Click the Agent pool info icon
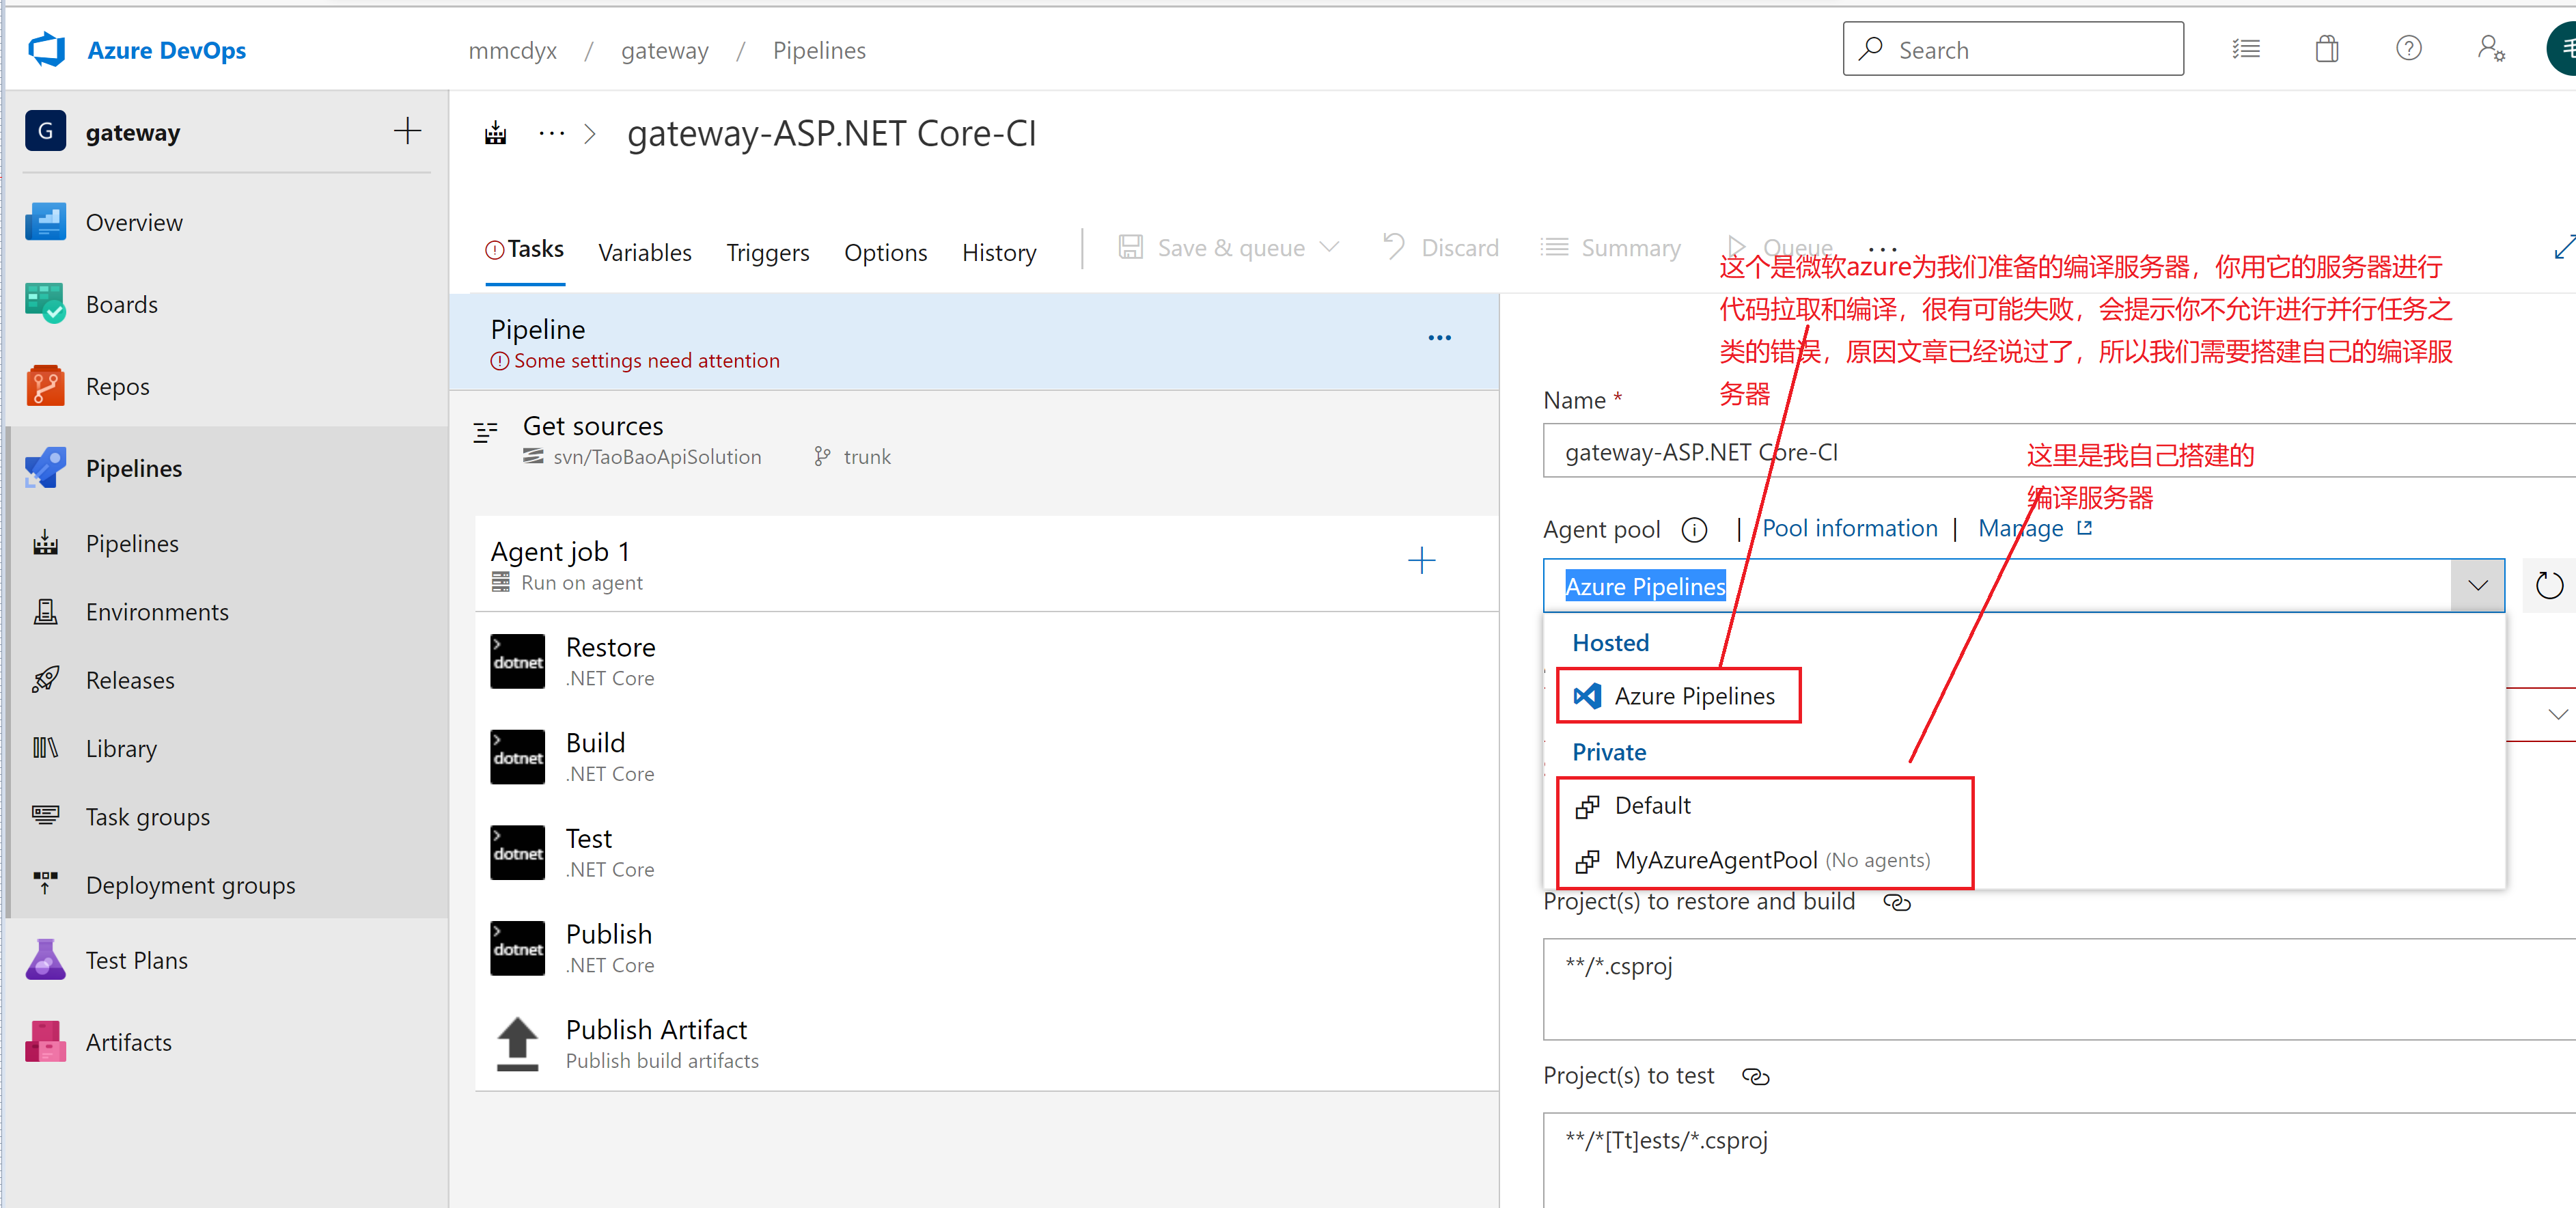The width and height of the screenshot is (2576, 1208). coord(1694,529)
